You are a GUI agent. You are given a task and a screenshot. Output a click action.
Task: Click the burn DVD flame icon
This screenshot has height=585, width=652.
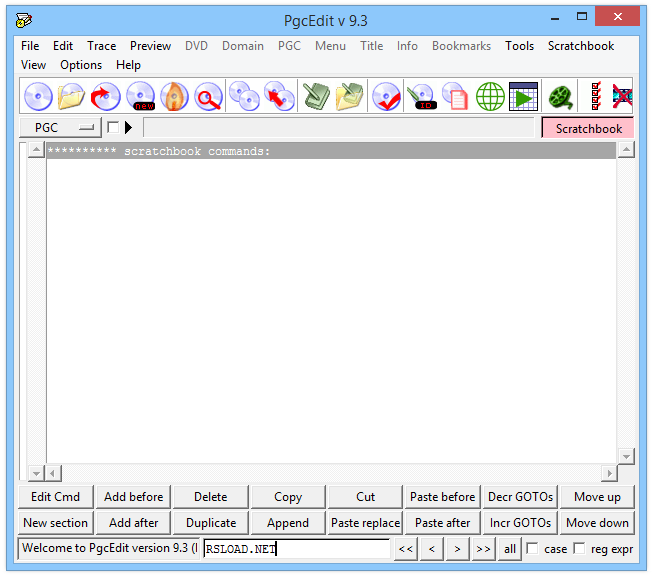point(174,96)
